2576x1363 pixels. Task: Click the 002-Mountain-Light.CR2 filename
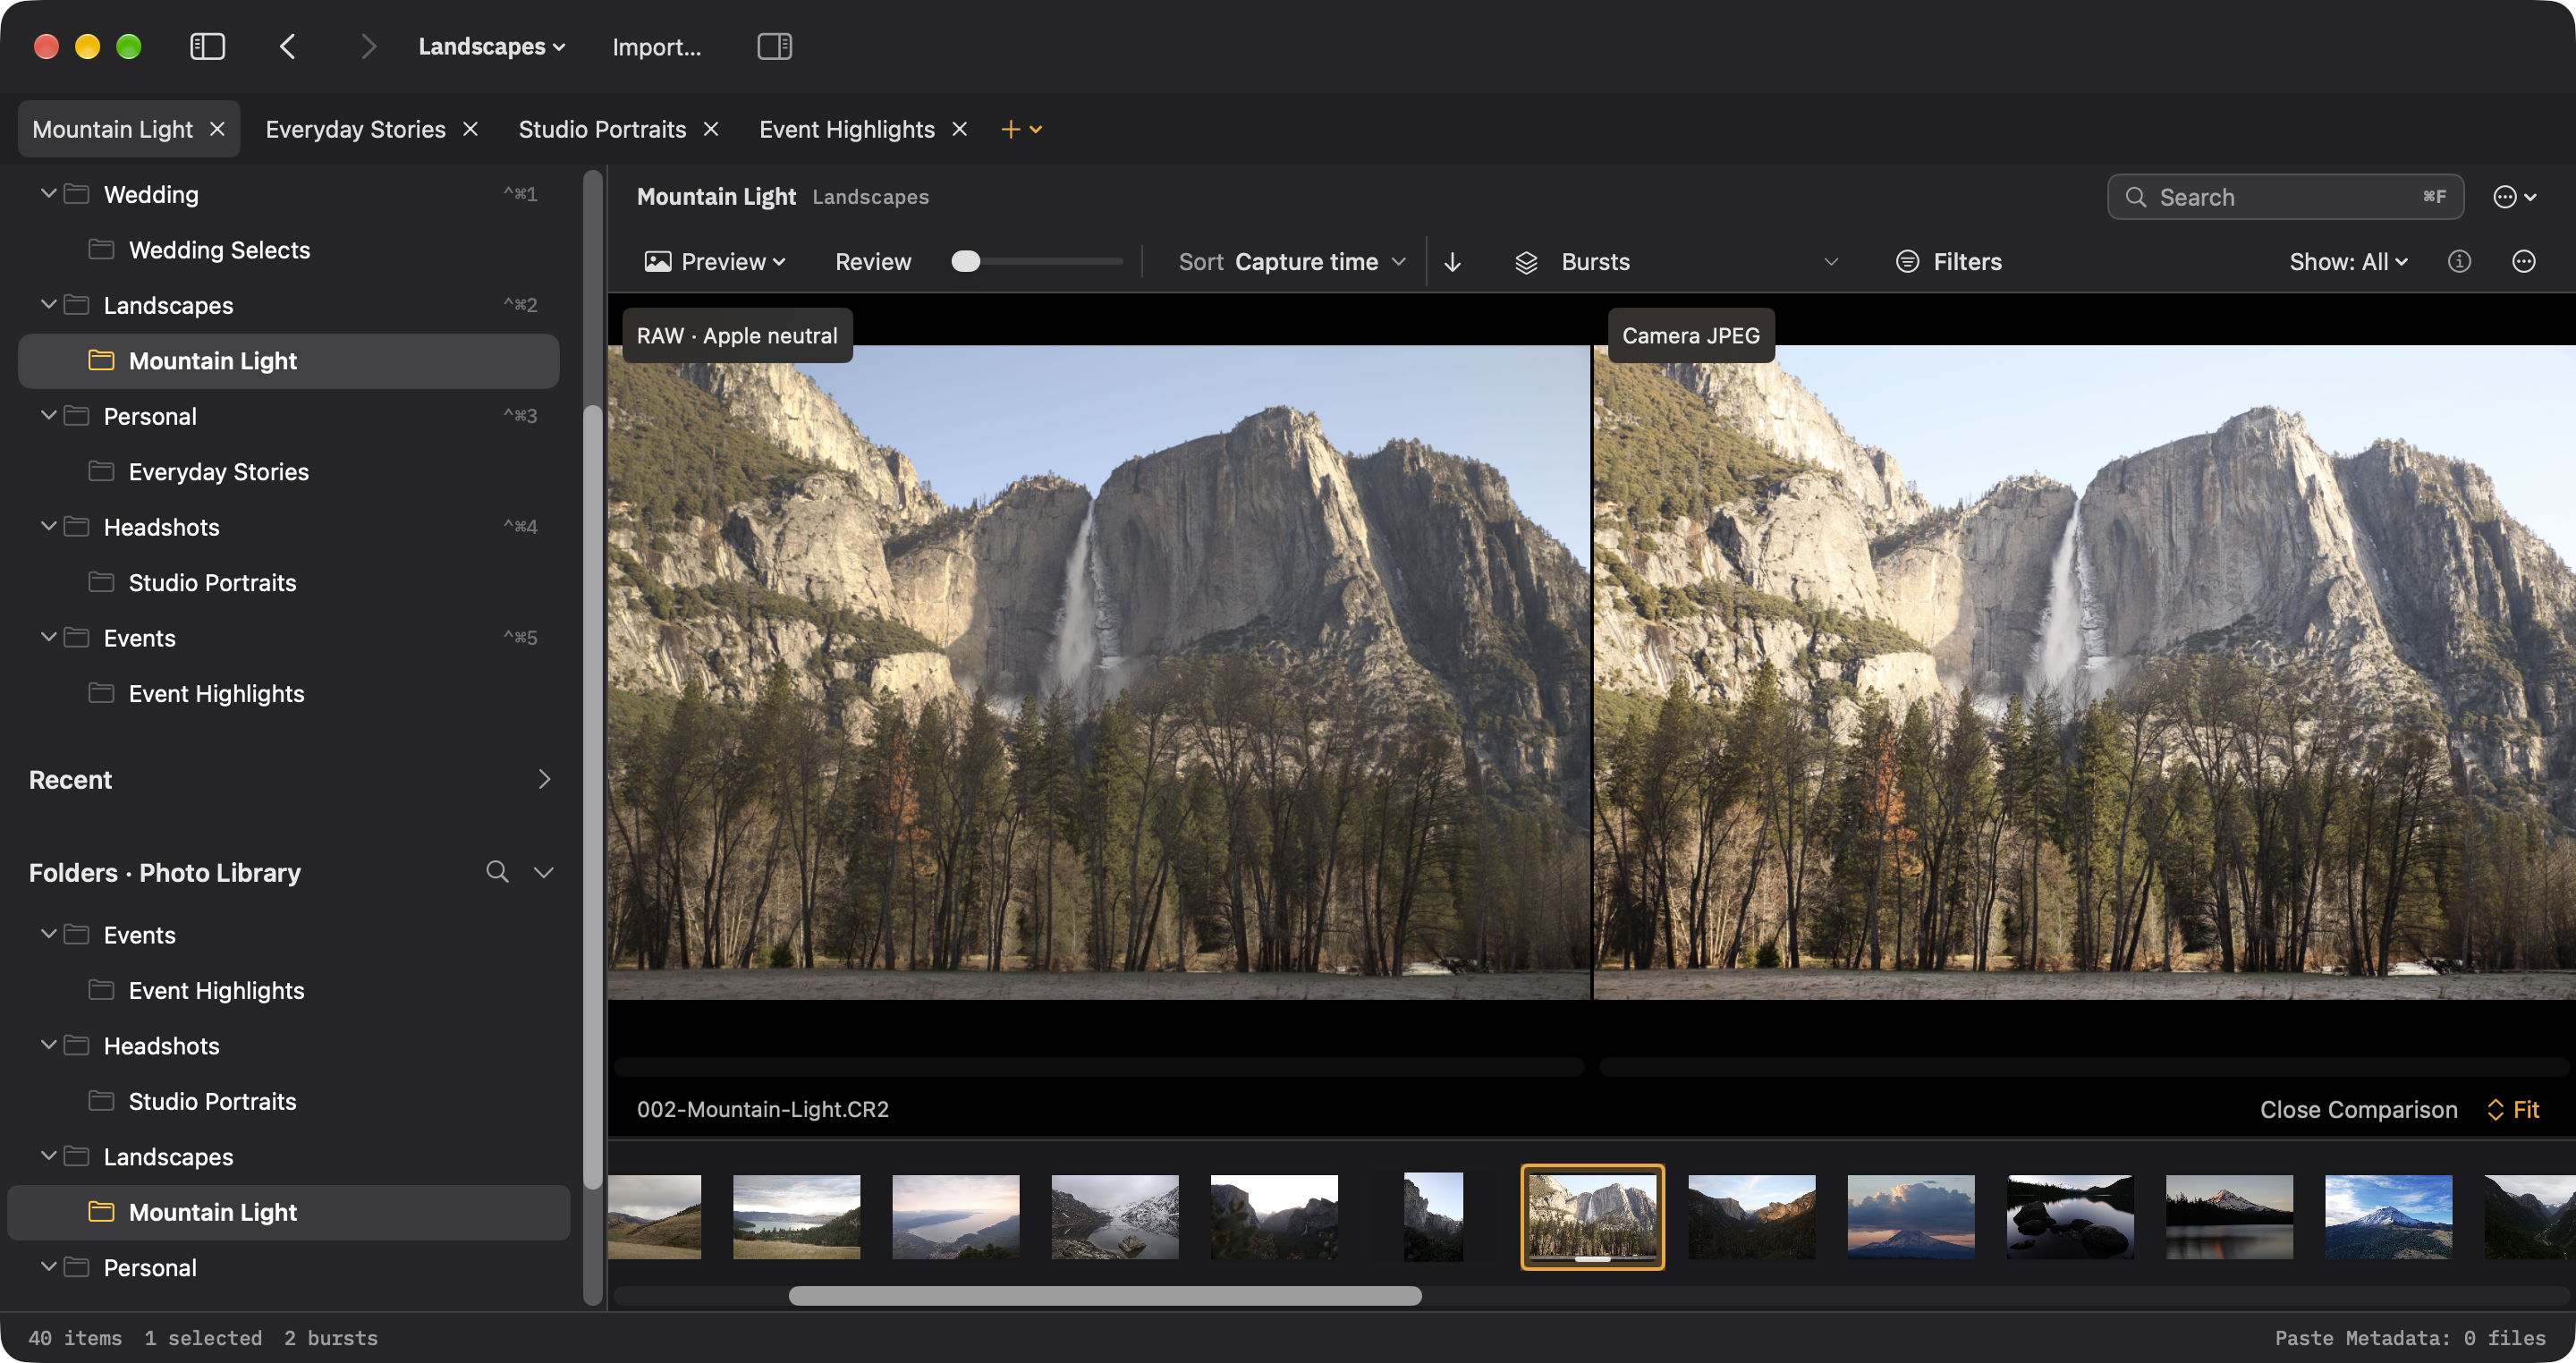pyautogui.click(x=762, y=1109)
